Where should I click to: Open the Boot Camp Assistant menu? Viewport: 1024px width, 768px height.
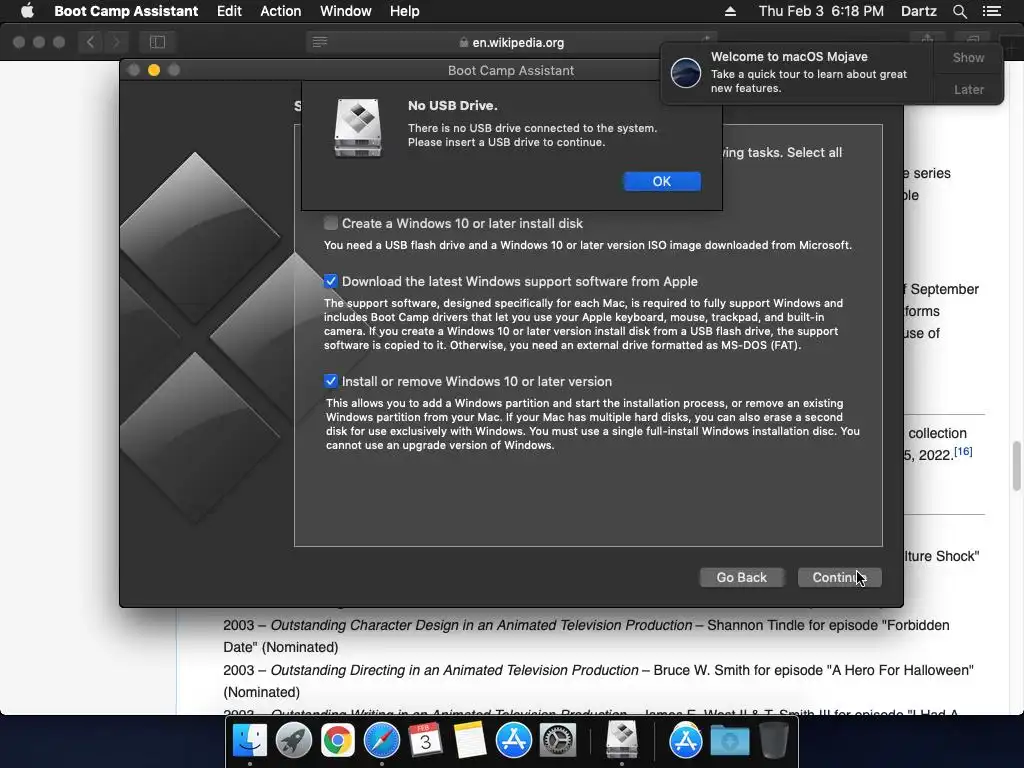pos(126,11)
